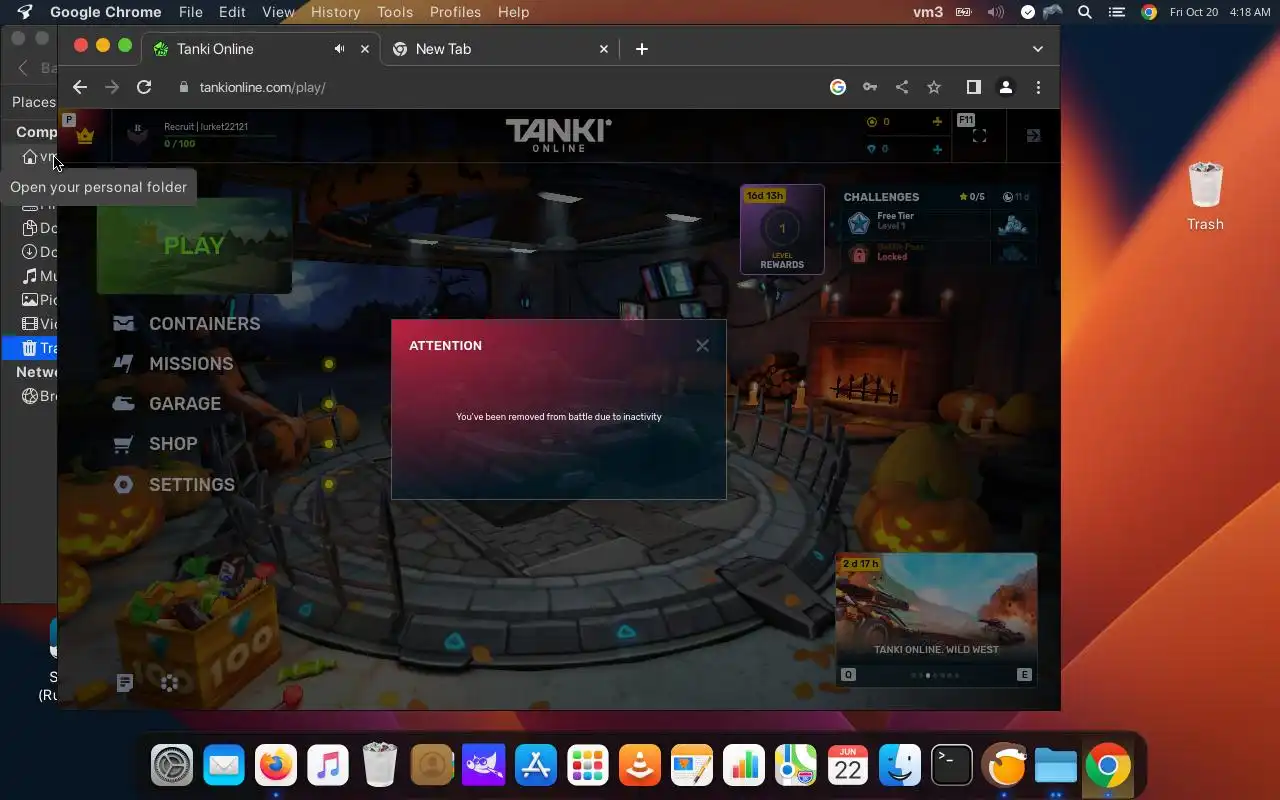This screenshot has height=800, width=1280.
Task: Open Firefox from the dock
Action: pyautogui.click(x=276, y=767)
